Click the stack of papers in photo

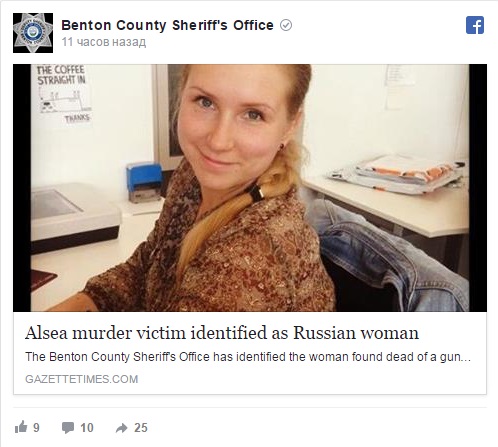tap(396, 174)
